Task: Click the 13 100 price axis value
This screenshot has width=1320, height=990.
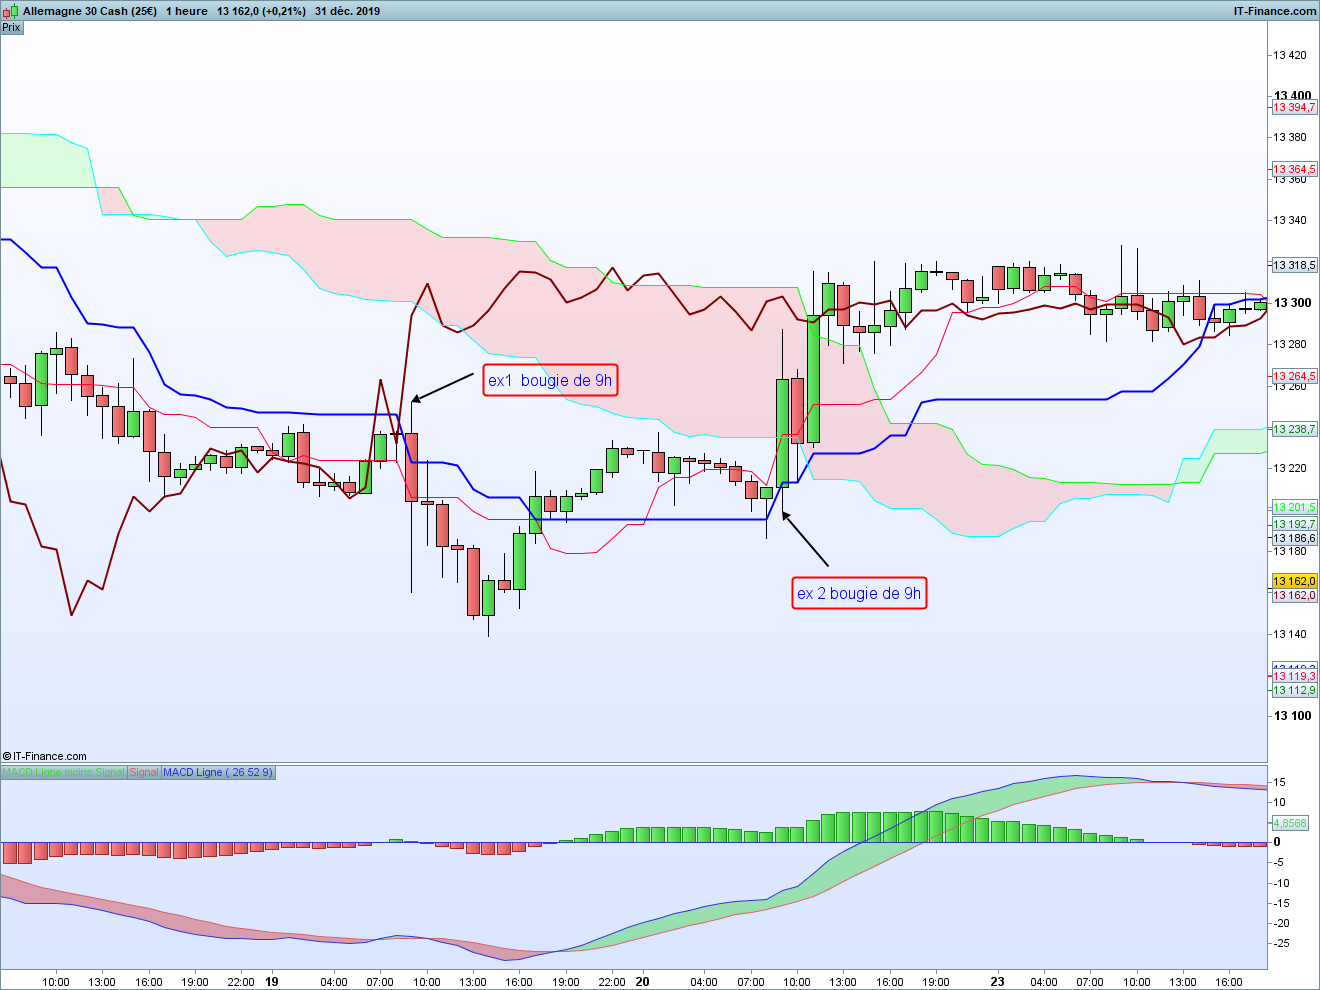Action: (x=1292, y=715)
